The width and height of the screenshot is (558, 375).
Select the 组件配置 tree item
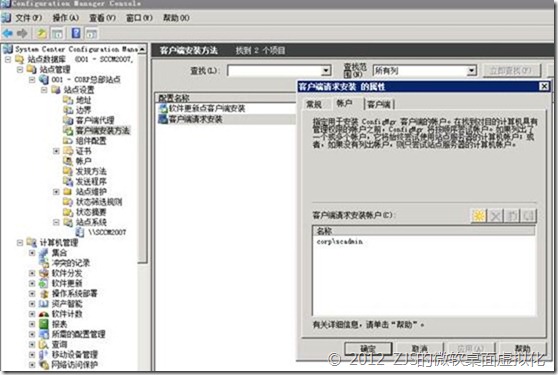pyautogui.click(x=91, y=141)
